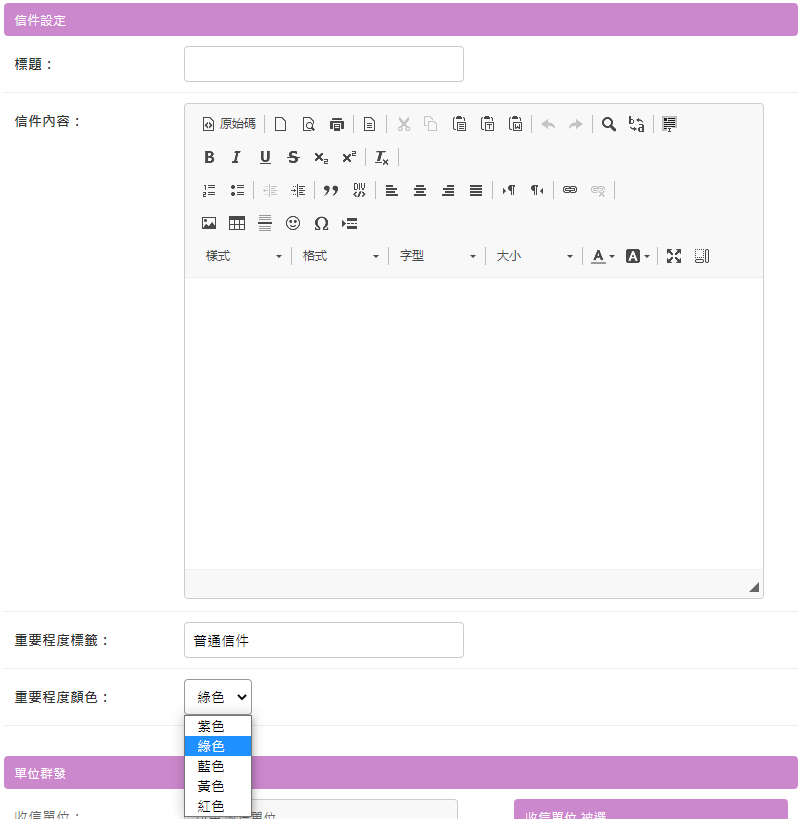Open the find search tool
The height and width of the screenshot is (819, 811).
pos(608,124)
